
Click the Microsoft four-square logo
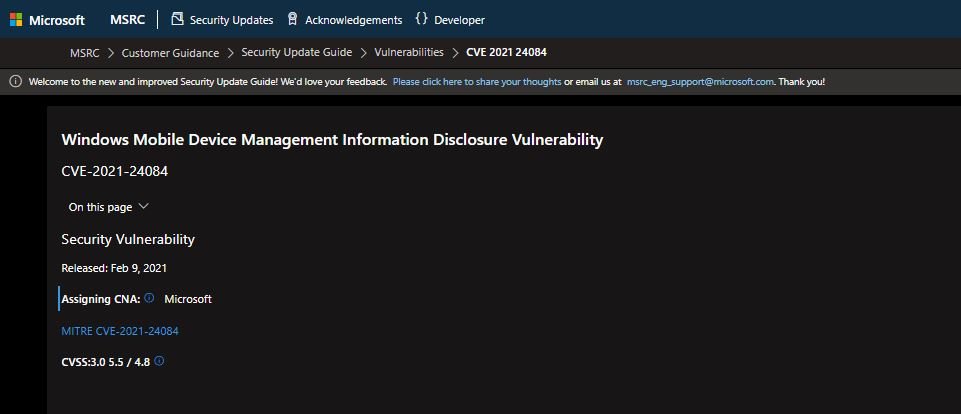tap(16, 20)
